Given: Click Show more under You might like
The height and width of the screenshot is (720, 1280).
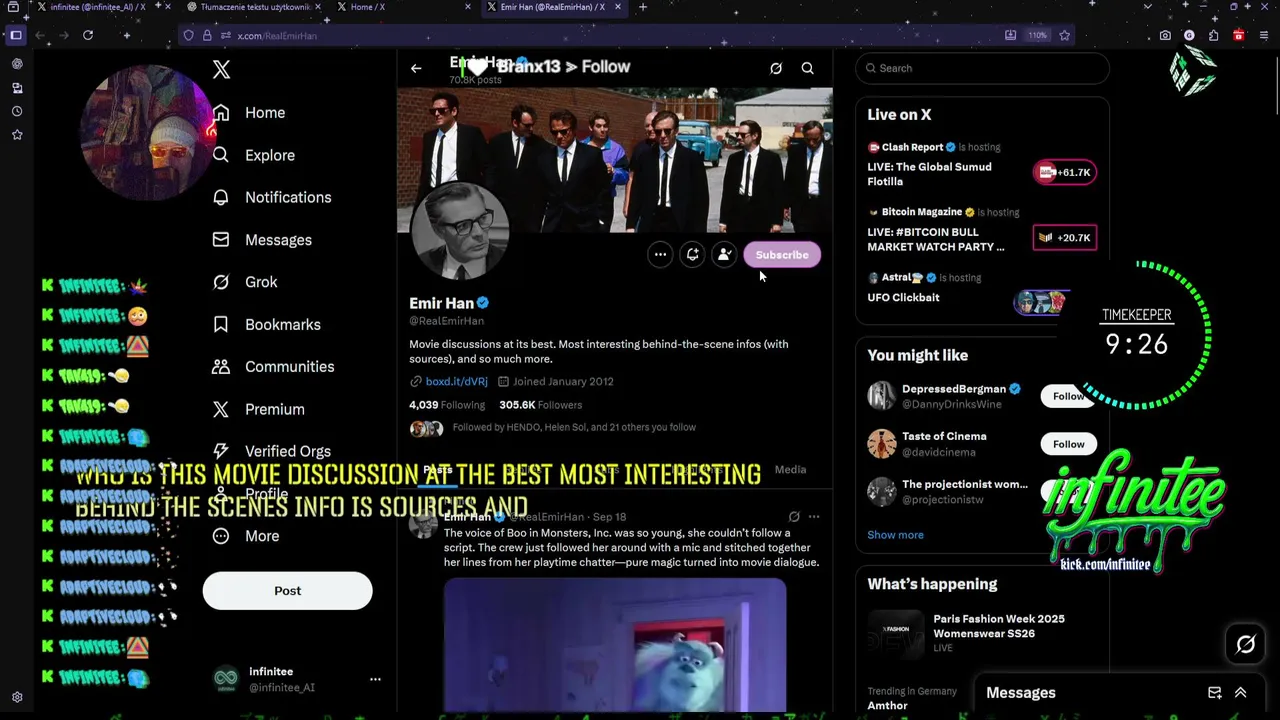Looking at the screenshot, I should click(895, 535).
